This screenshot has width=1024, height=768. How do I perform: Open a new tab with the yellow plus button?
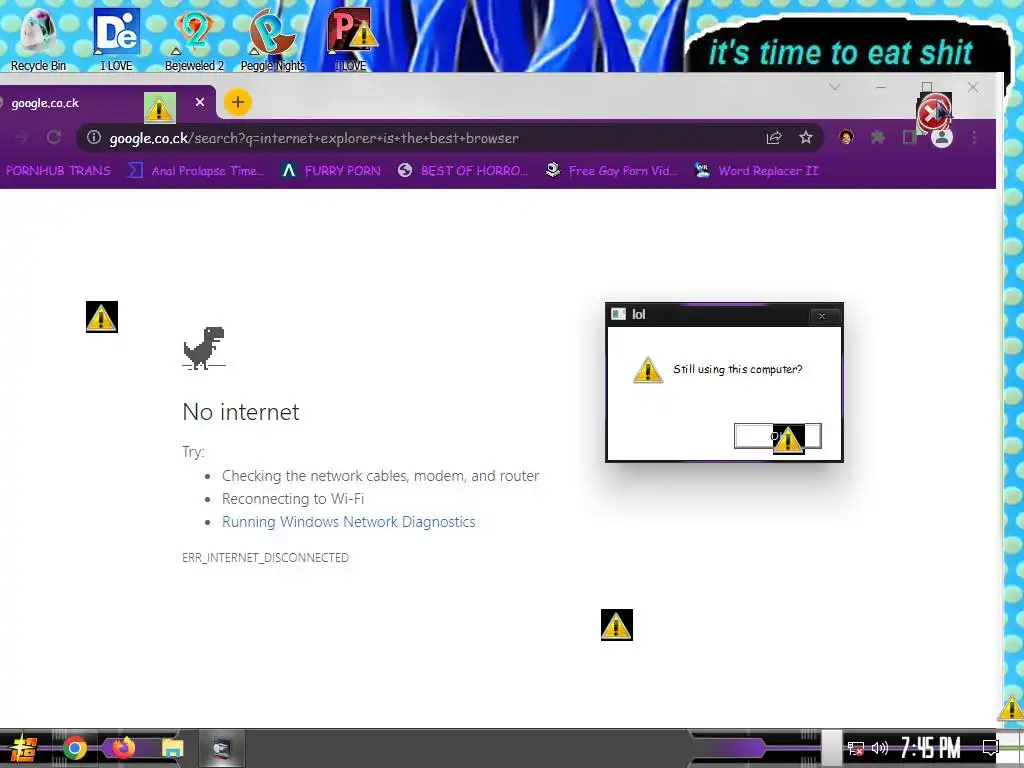238,103
